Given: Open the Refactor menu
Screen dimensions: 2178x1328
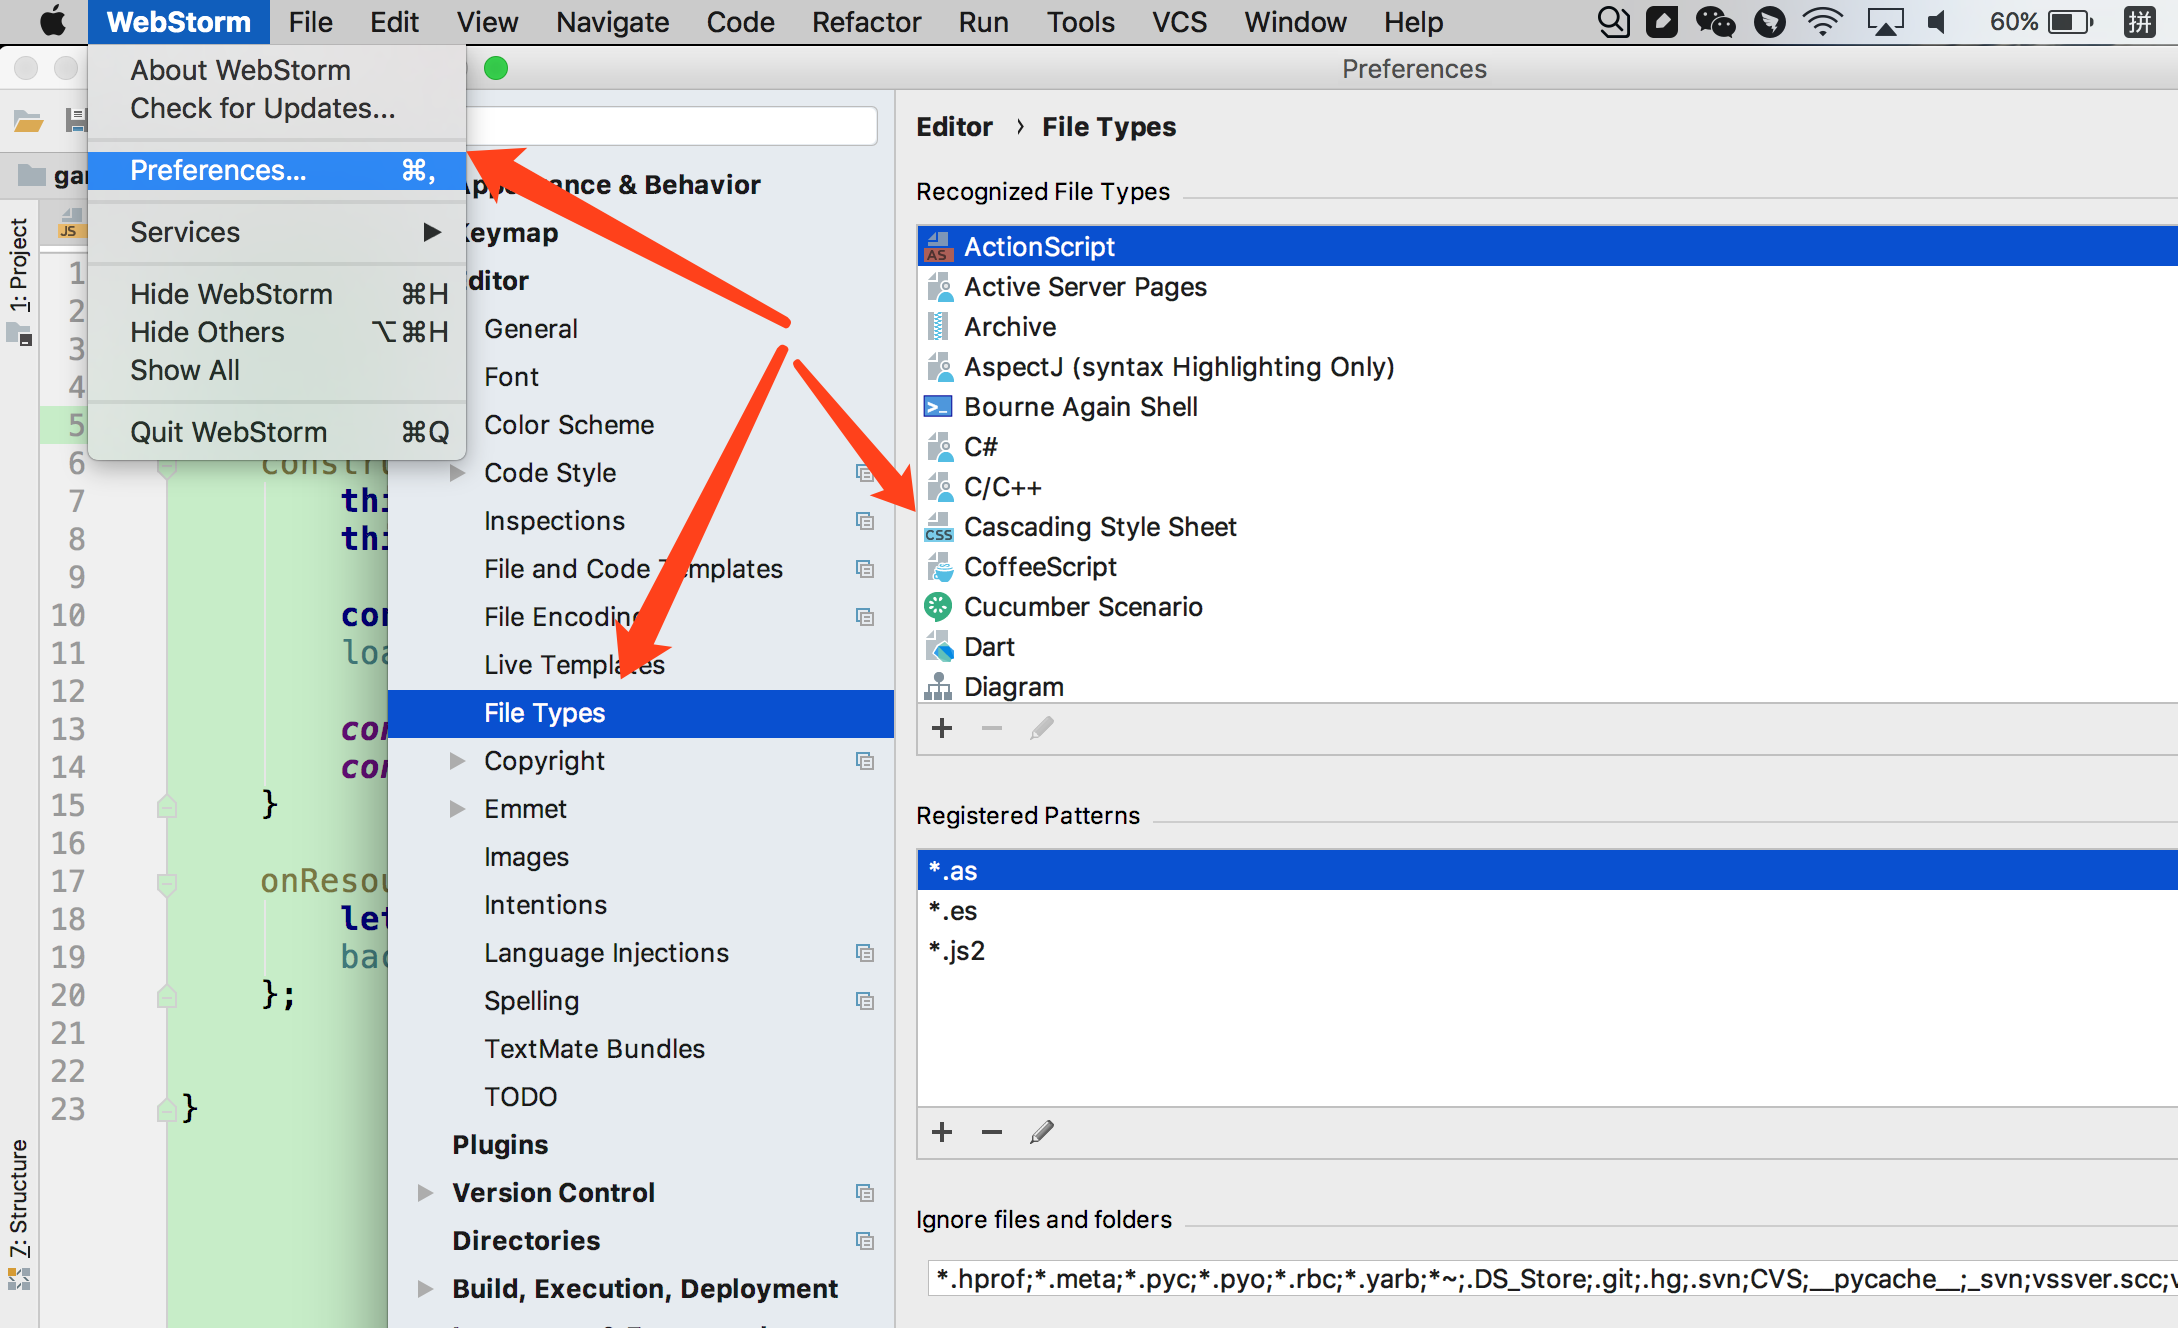Looking at the screenshot, I should click(x=865, y=22).
